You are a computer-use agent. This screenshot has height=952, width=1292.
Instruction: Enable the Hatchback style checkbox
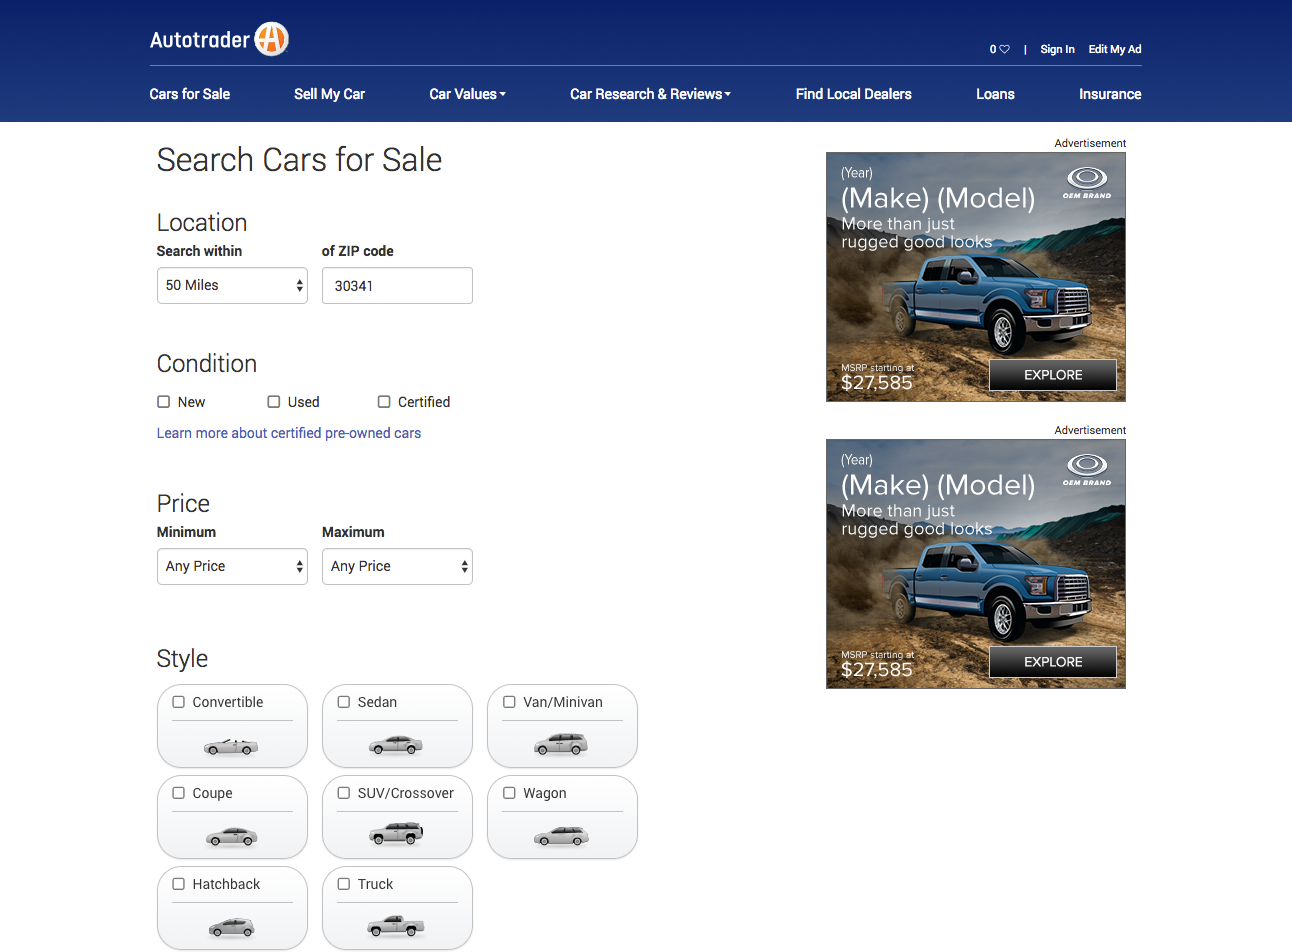tap(178, 884)
